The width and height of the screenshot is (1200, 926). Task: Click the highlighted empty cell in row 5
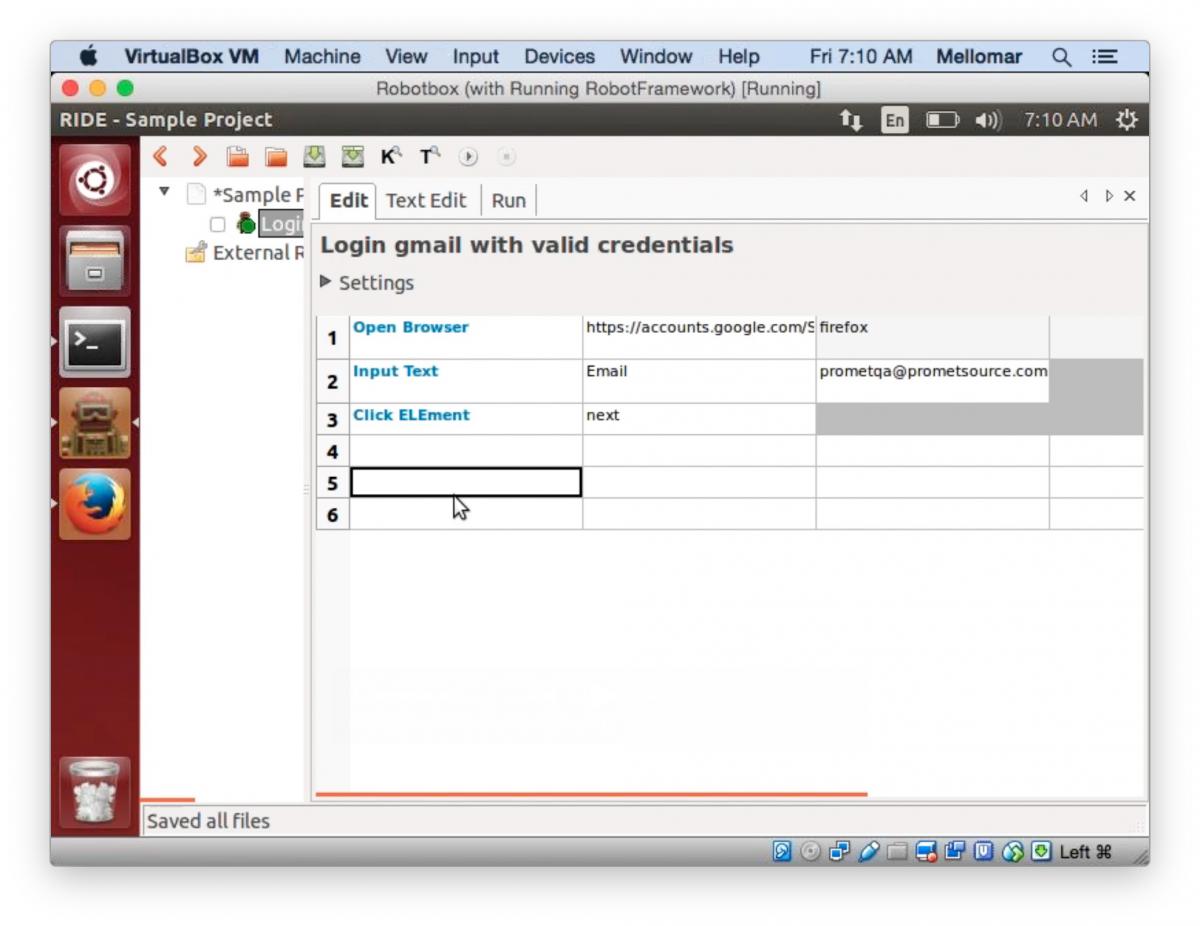pos(466,482)
